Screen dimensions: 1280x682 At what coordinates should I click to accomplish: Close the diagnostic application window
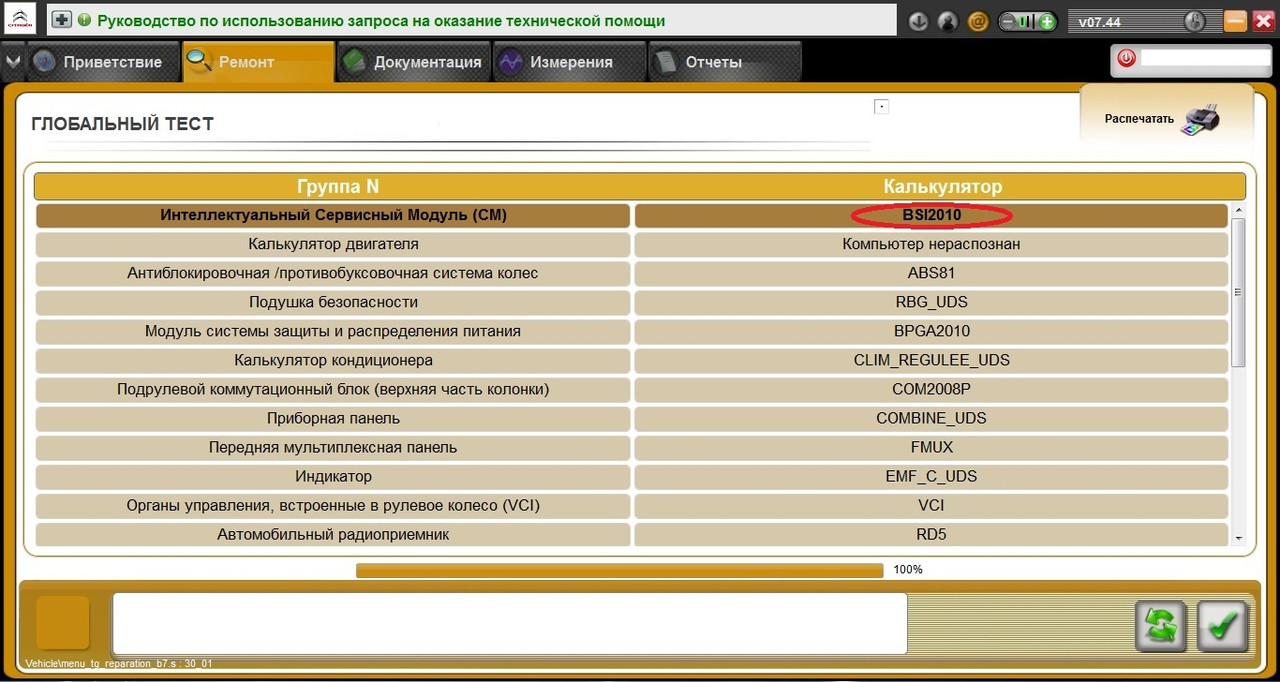pyautogui.click(x=1262, y=20)
